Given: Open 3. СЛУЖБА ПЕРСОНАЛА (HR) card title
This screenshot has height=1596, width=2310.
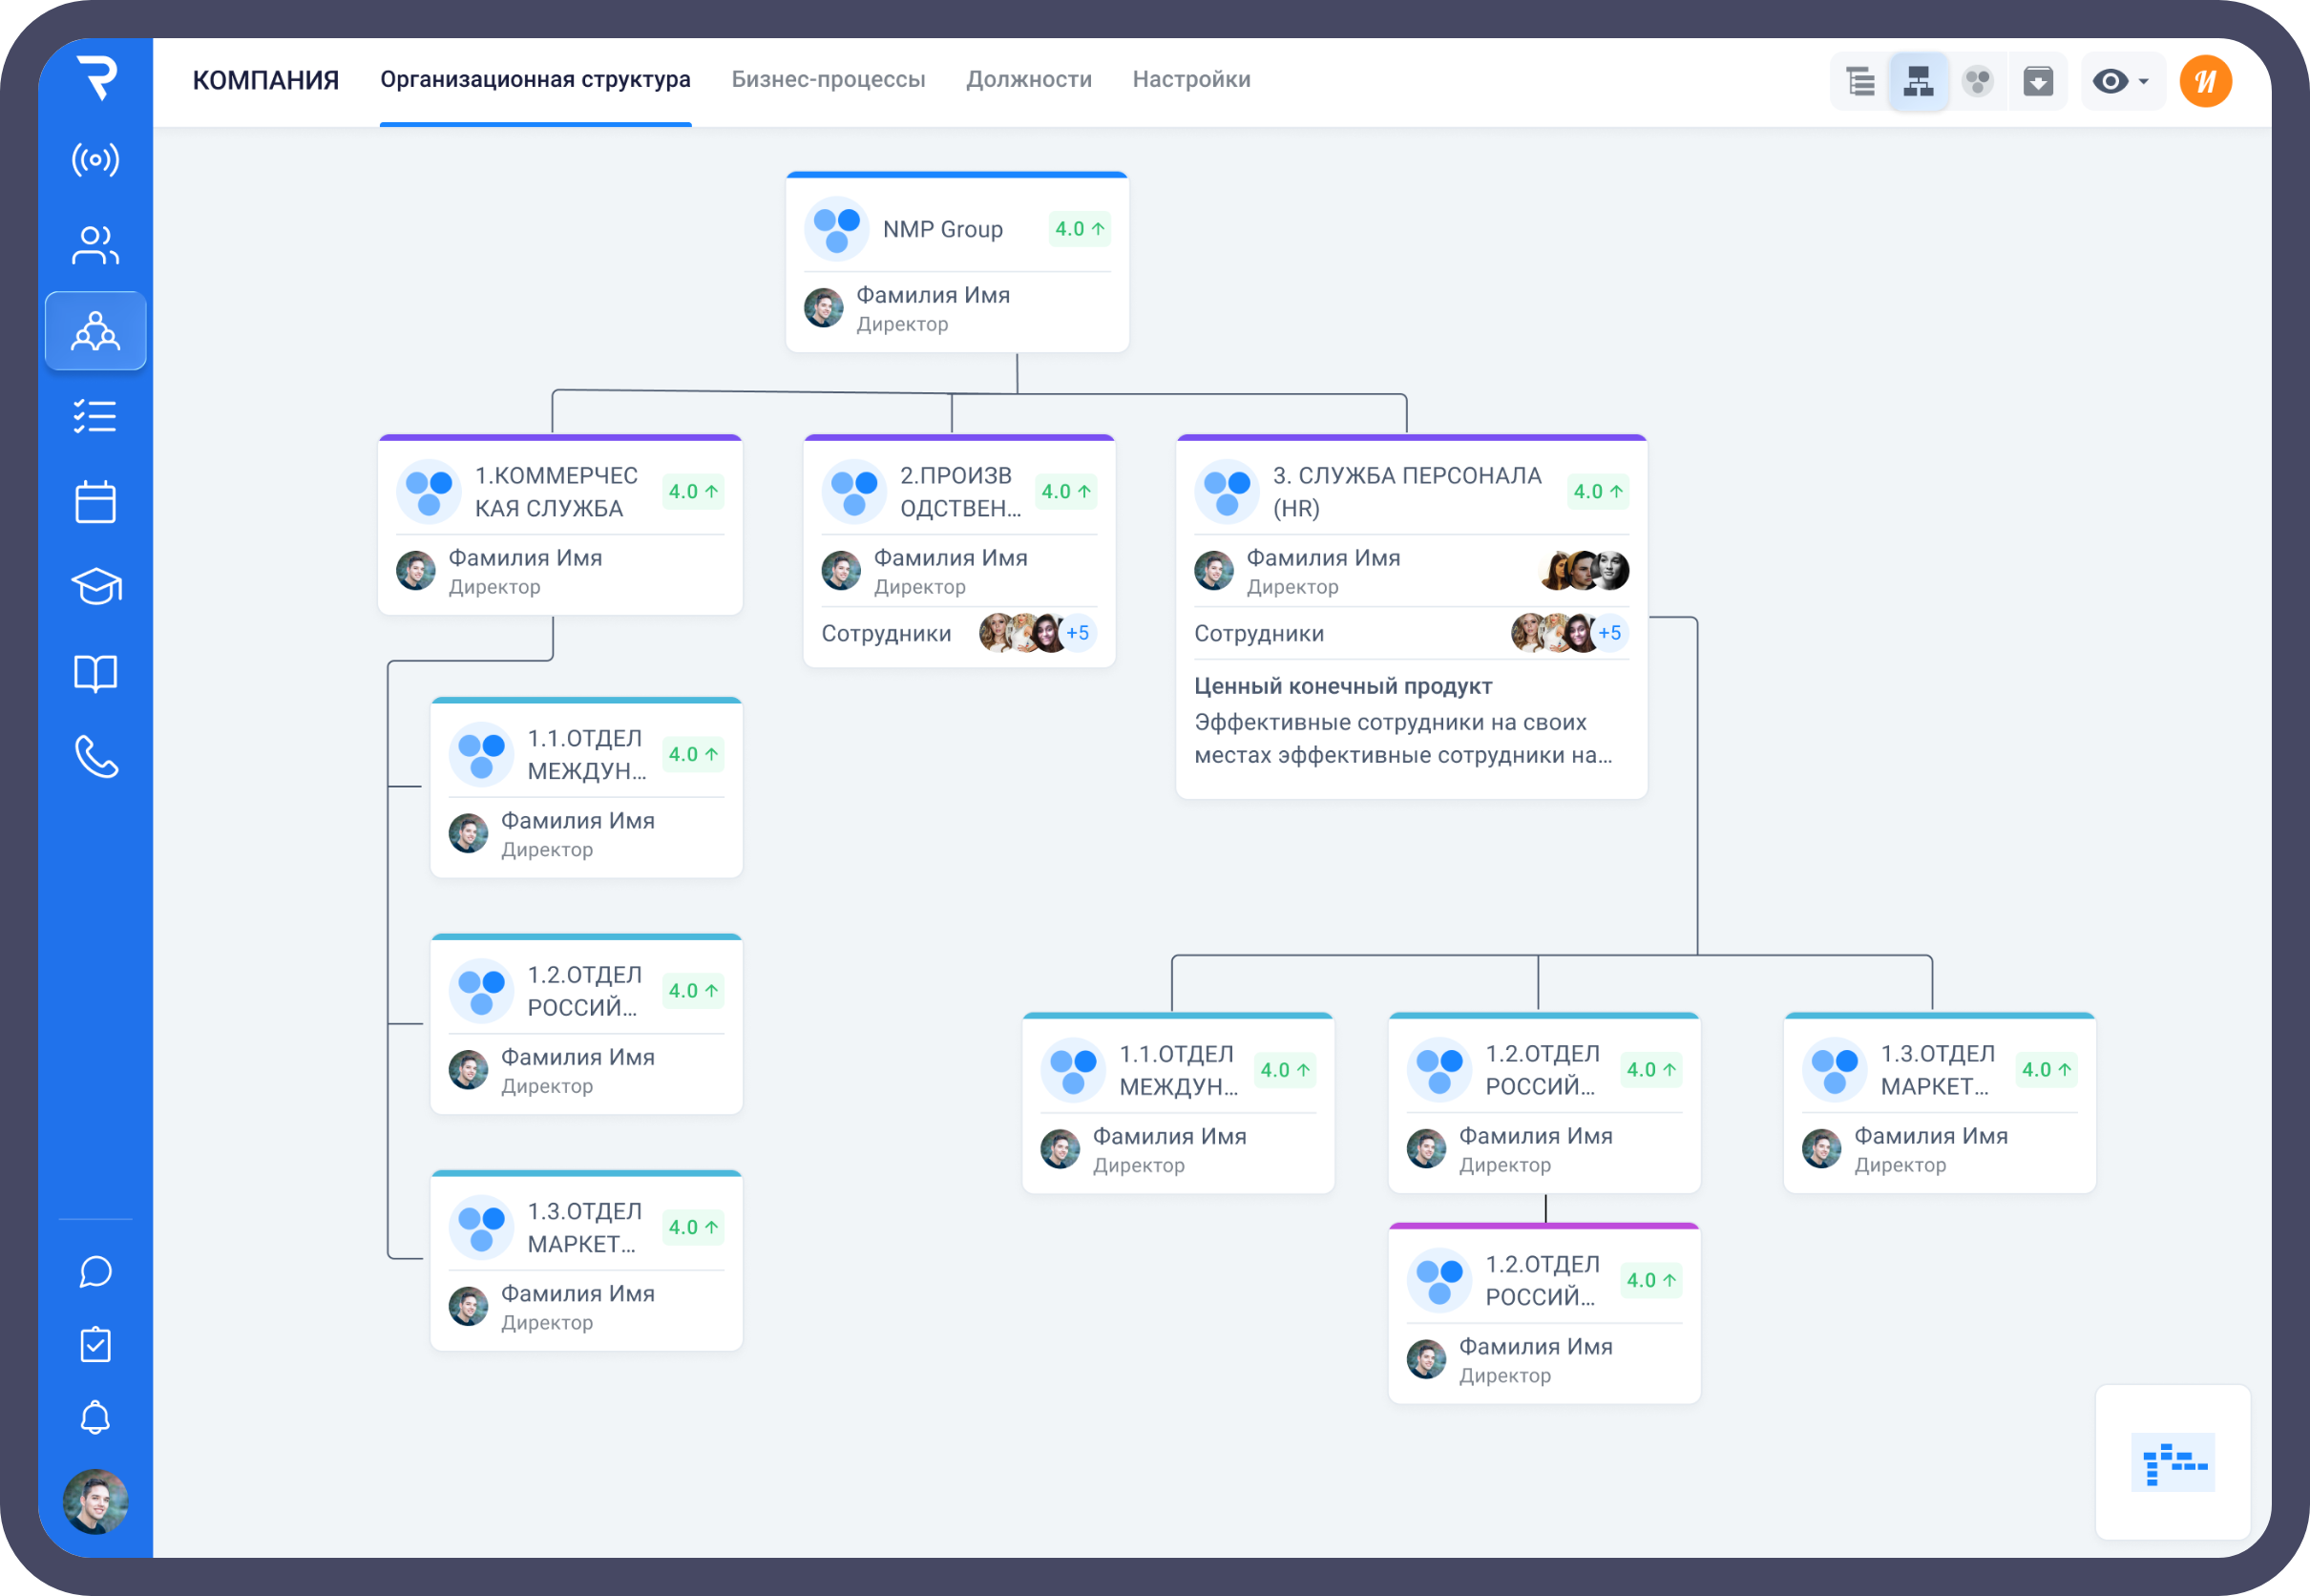Looking at the screenshot, I should point(1407,492).
